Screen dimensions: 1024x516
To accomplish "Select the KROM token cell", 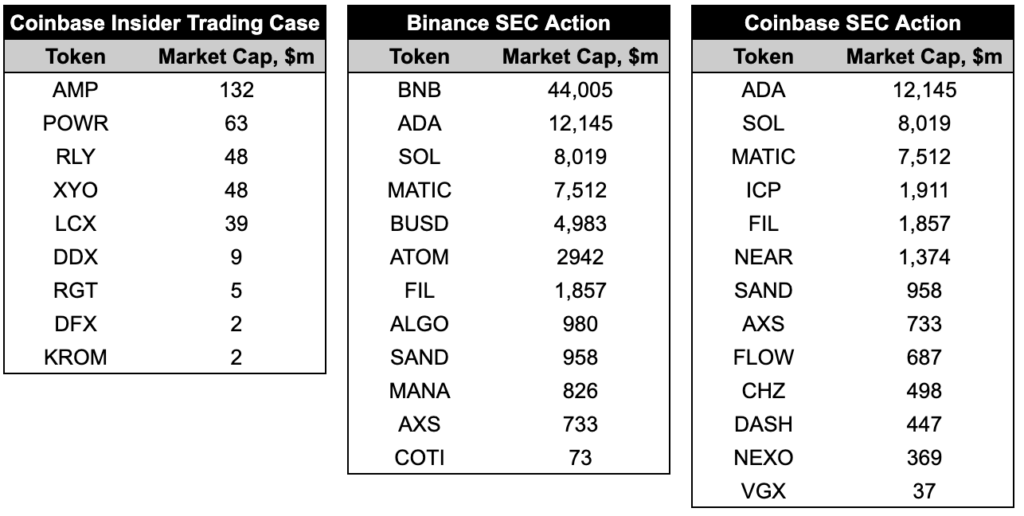I will [75, 357].
